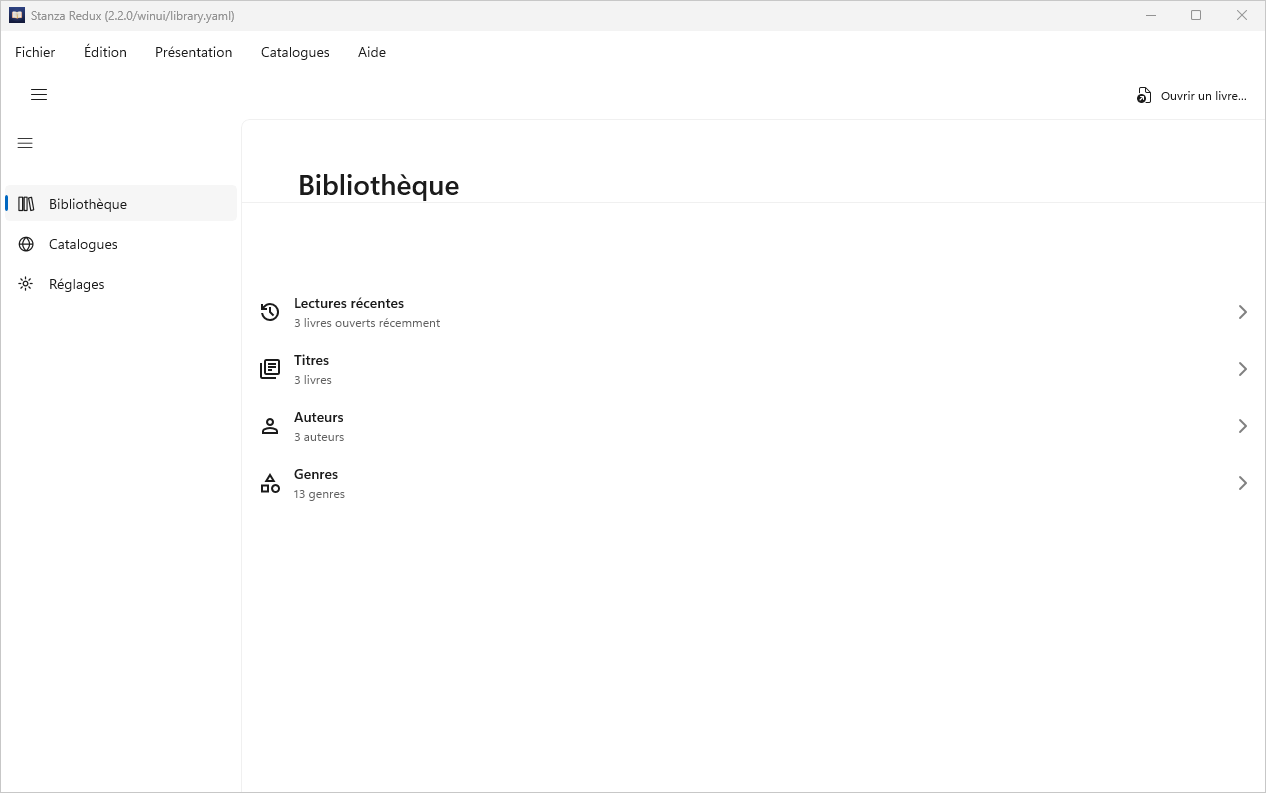
Task: Expand the Auteurs row chevron
Action: click(x=1243, y=426)
